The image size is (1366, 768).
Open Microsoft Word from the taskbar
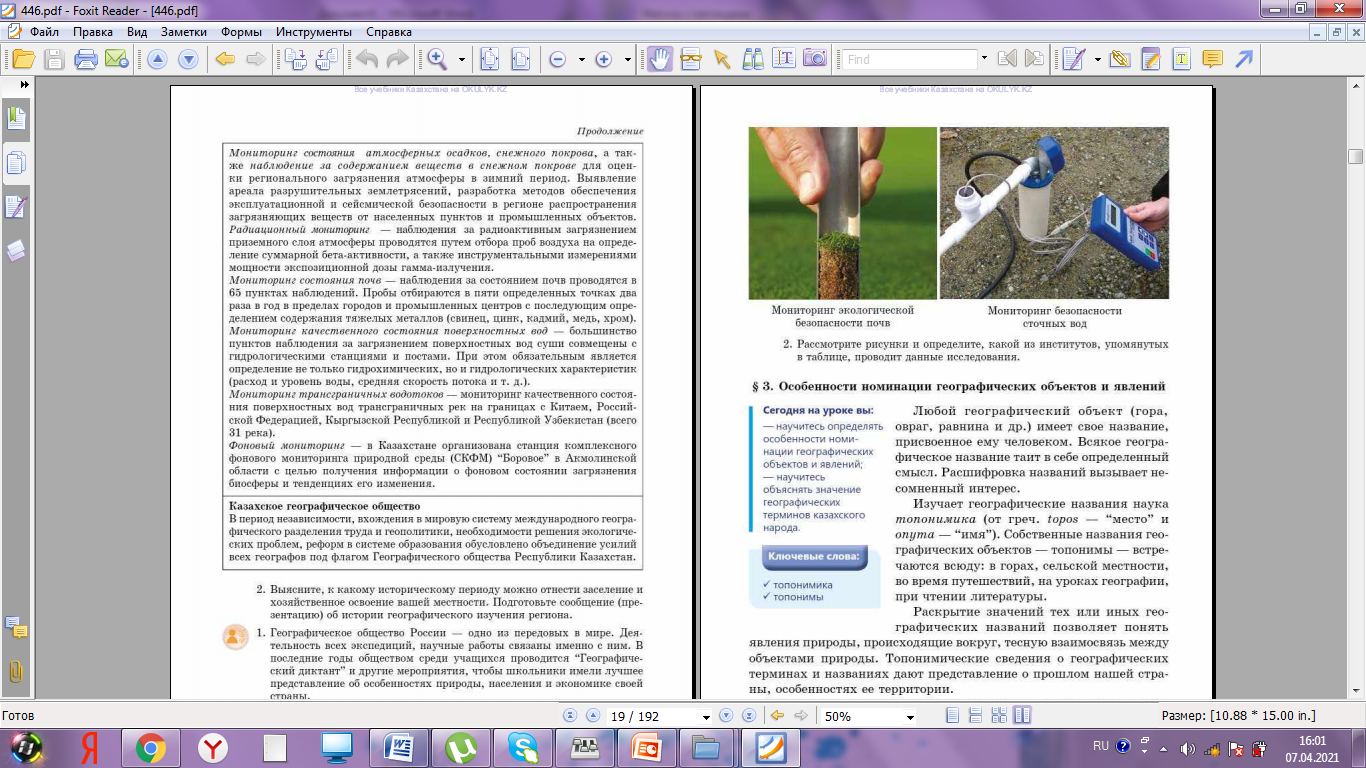pyautogui.click(x=398, y=747)
